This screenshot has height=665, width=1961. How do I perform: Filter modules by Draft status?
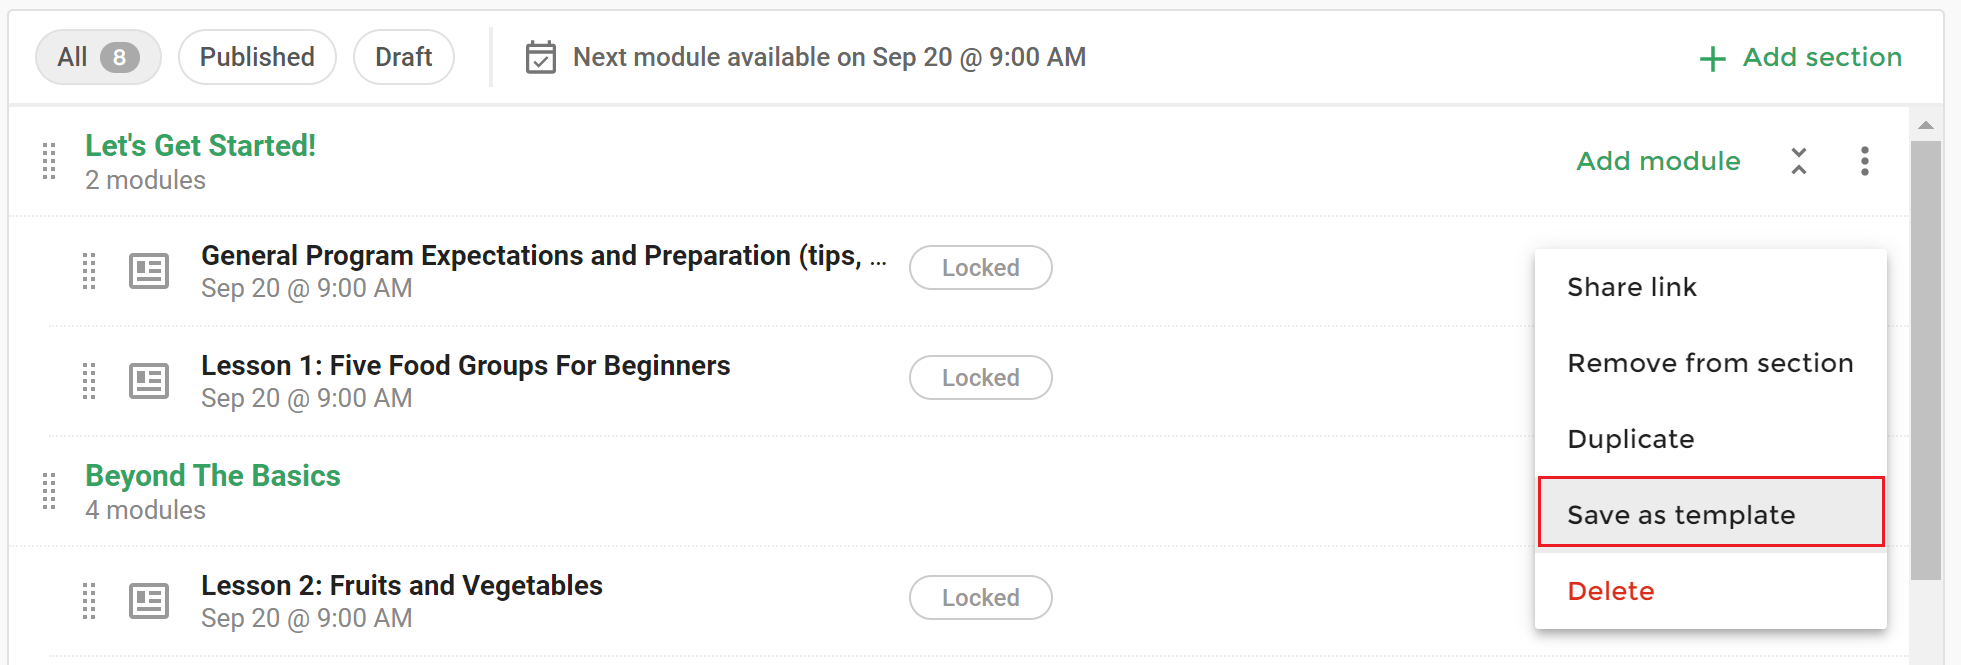click(x=404, y=57)
